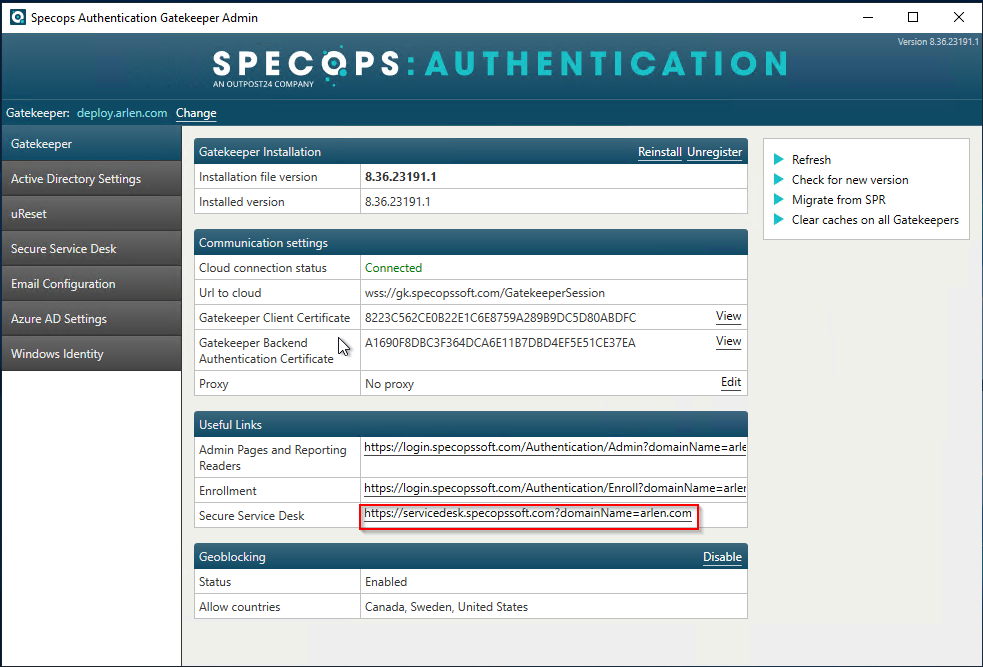Click the Installation file version label

[258, 177]
